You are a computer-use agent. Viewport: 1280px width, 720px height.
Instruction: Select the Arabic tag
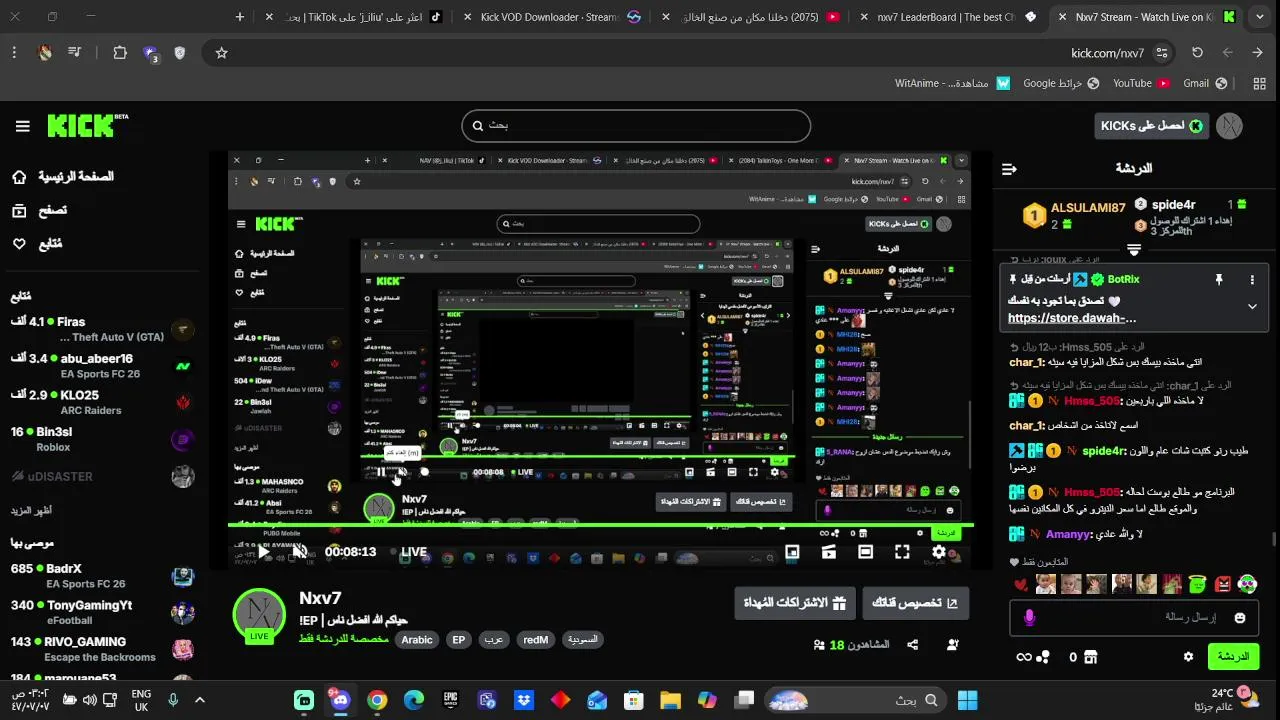417,640
